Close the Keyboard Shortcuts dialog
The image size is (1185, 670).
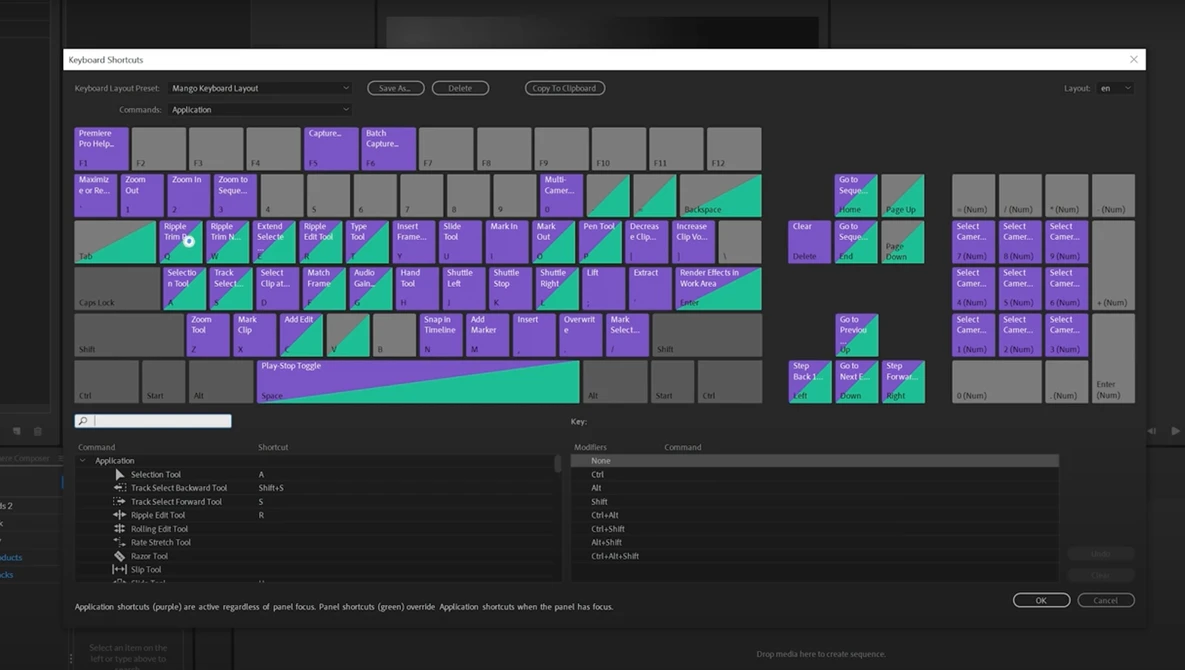coord(1134,60)
